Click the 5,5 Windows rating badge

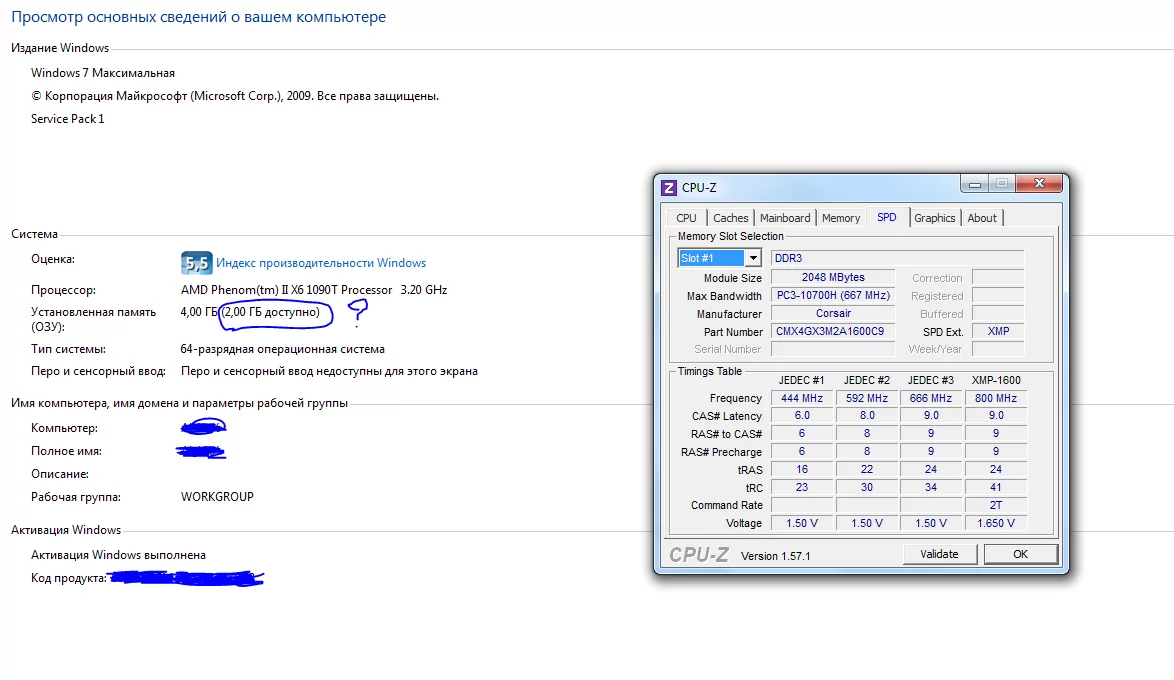point(196,263)
